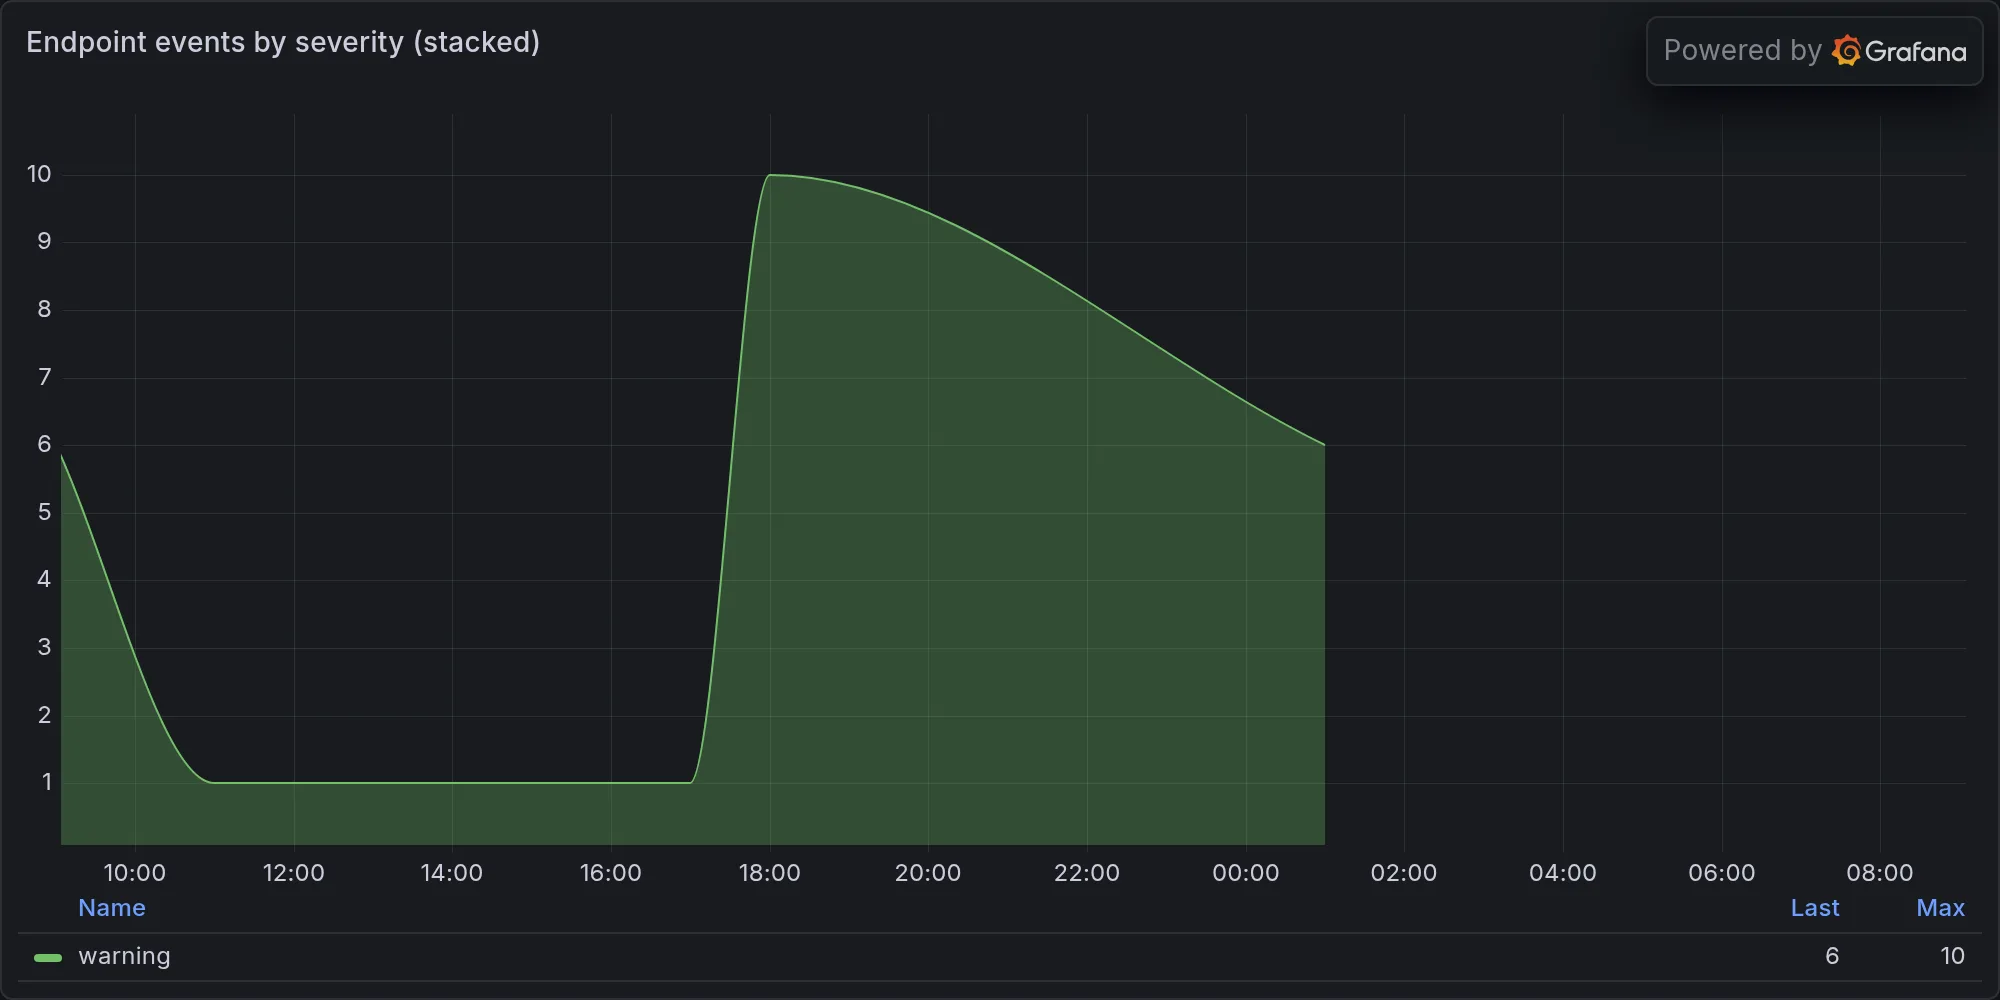Viewport: 2000px width, 1000px height.
Task: Click the 06:00 x-axis label
Action: click(x=1721, y=873)
